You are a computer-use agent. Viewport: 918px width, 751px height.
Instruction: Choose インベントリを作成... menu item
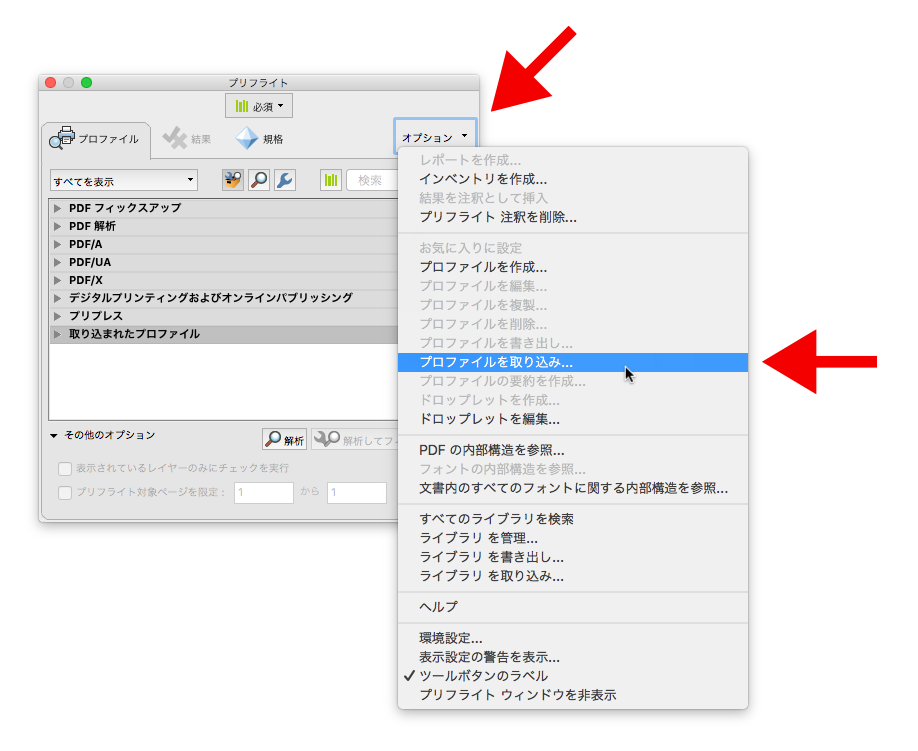(x=573, y=179)
